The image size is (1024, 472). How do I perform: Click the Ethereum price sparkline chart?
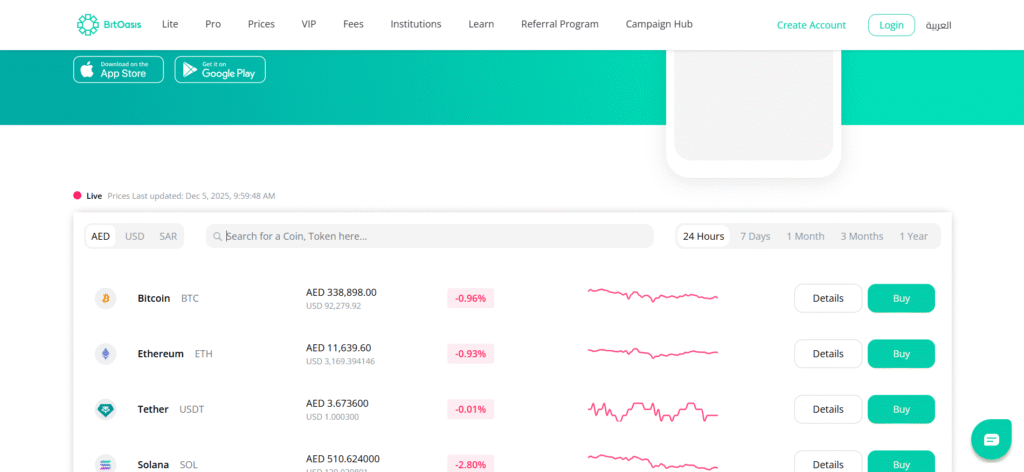click(653, 353)
